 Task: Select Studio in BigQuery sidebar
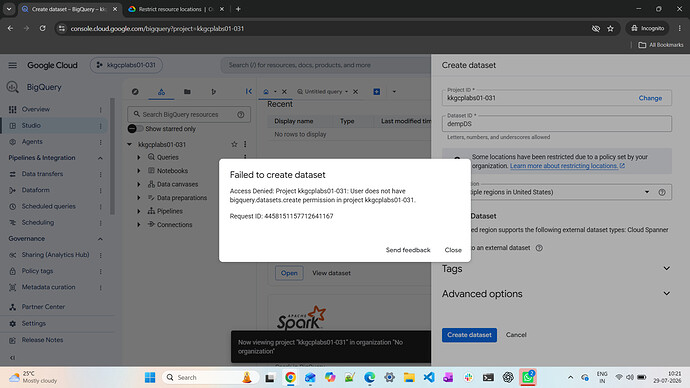point(31,125)
